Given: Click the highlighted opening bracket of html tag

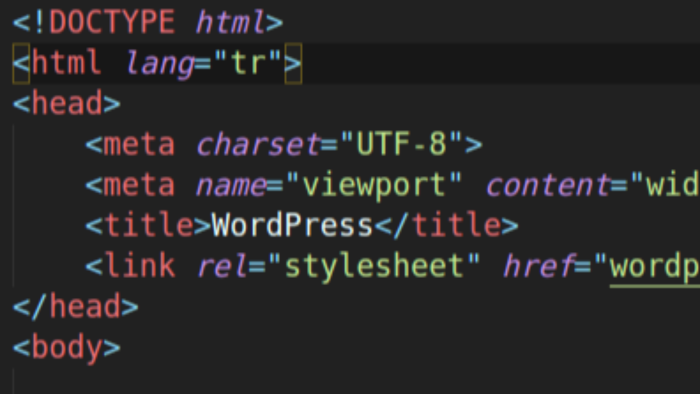Looking at the screenshot, I should click(x=21, y=64).
